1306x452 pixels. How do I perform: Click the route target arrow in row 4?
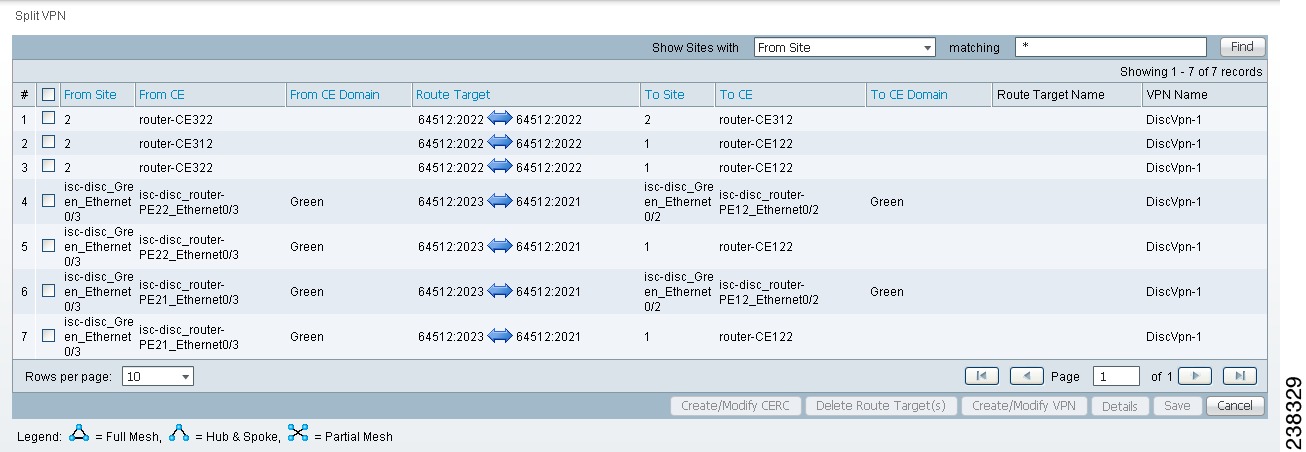[499, 201]
